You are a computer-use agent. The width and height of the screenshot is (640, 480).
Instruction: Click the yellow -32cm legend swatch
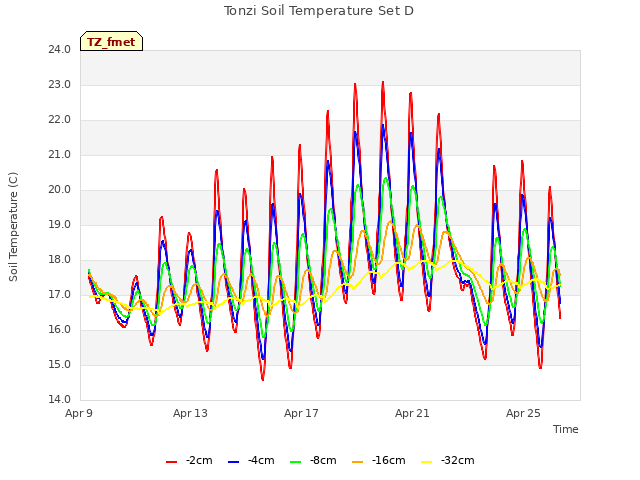(x=426, y=462)
